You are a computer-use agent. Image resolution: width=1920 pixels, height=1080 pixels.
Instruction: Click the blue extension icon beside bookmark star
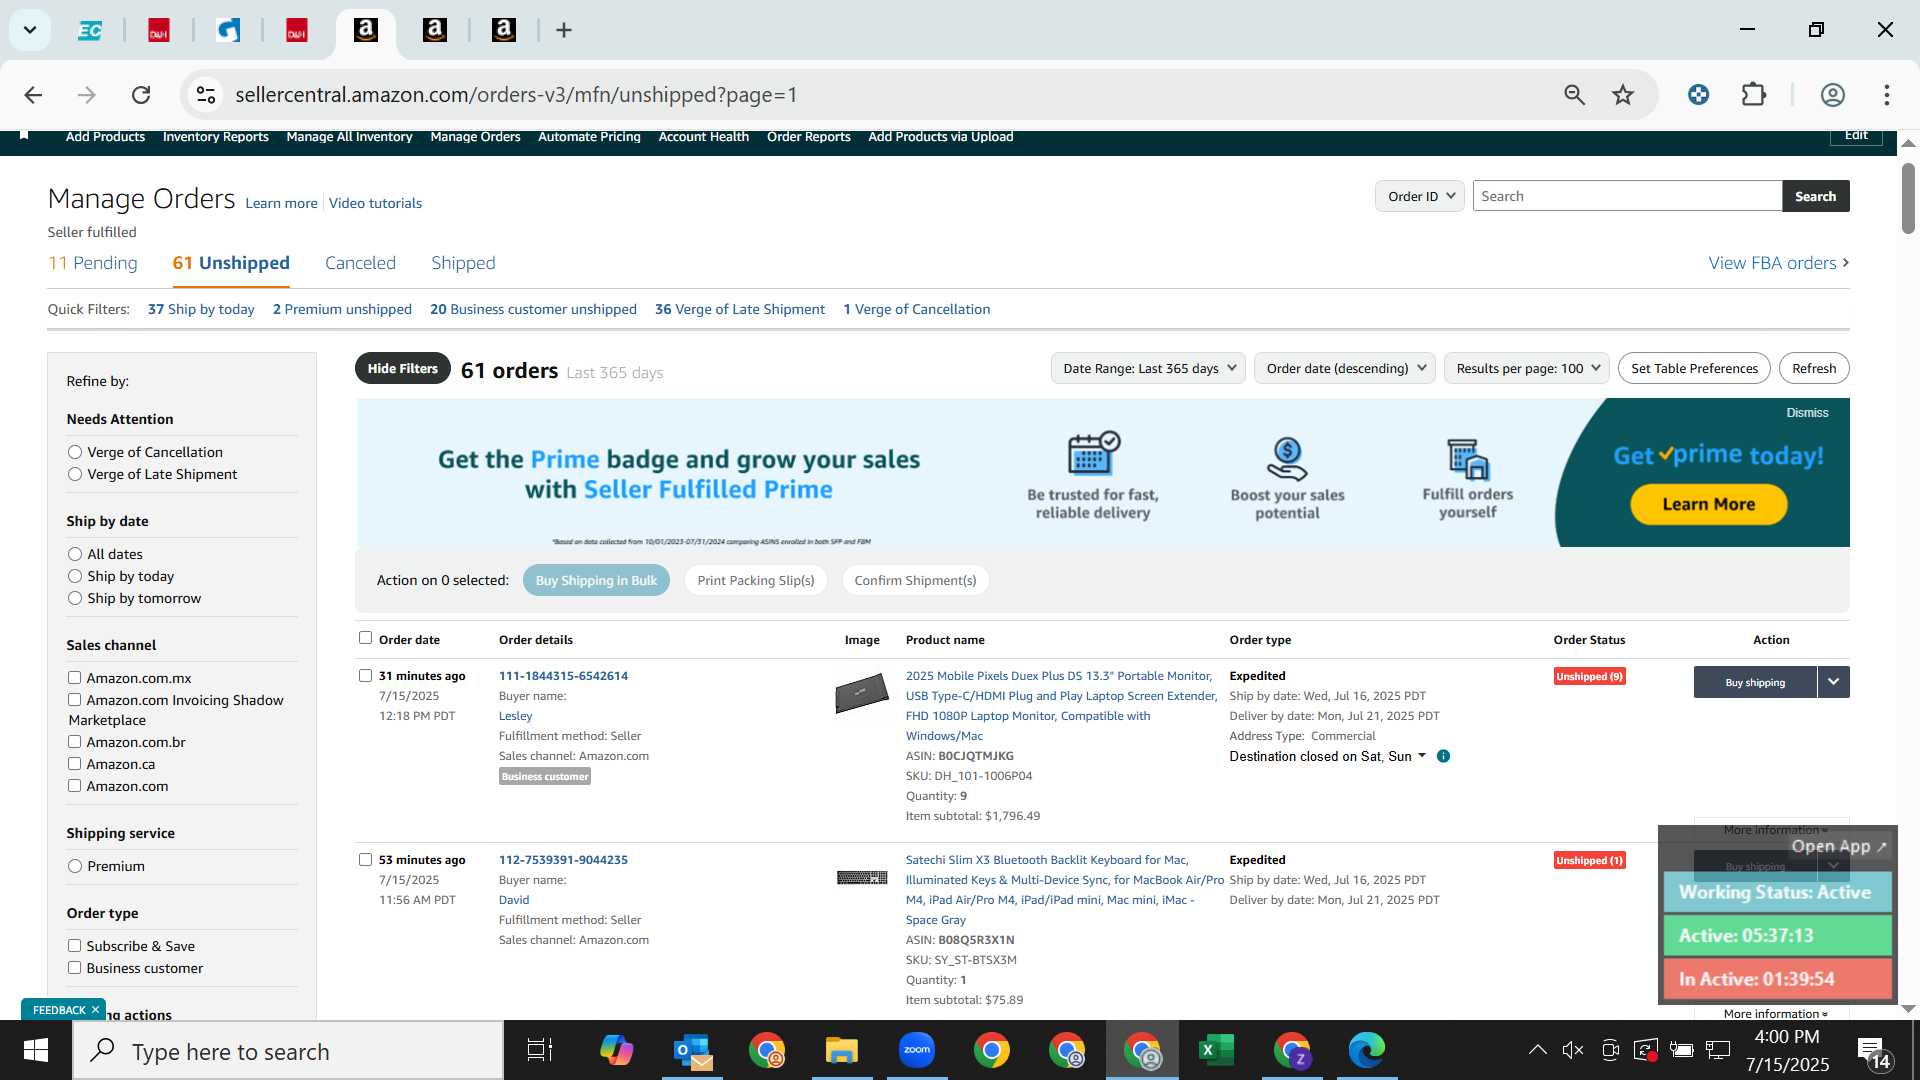1698,95
